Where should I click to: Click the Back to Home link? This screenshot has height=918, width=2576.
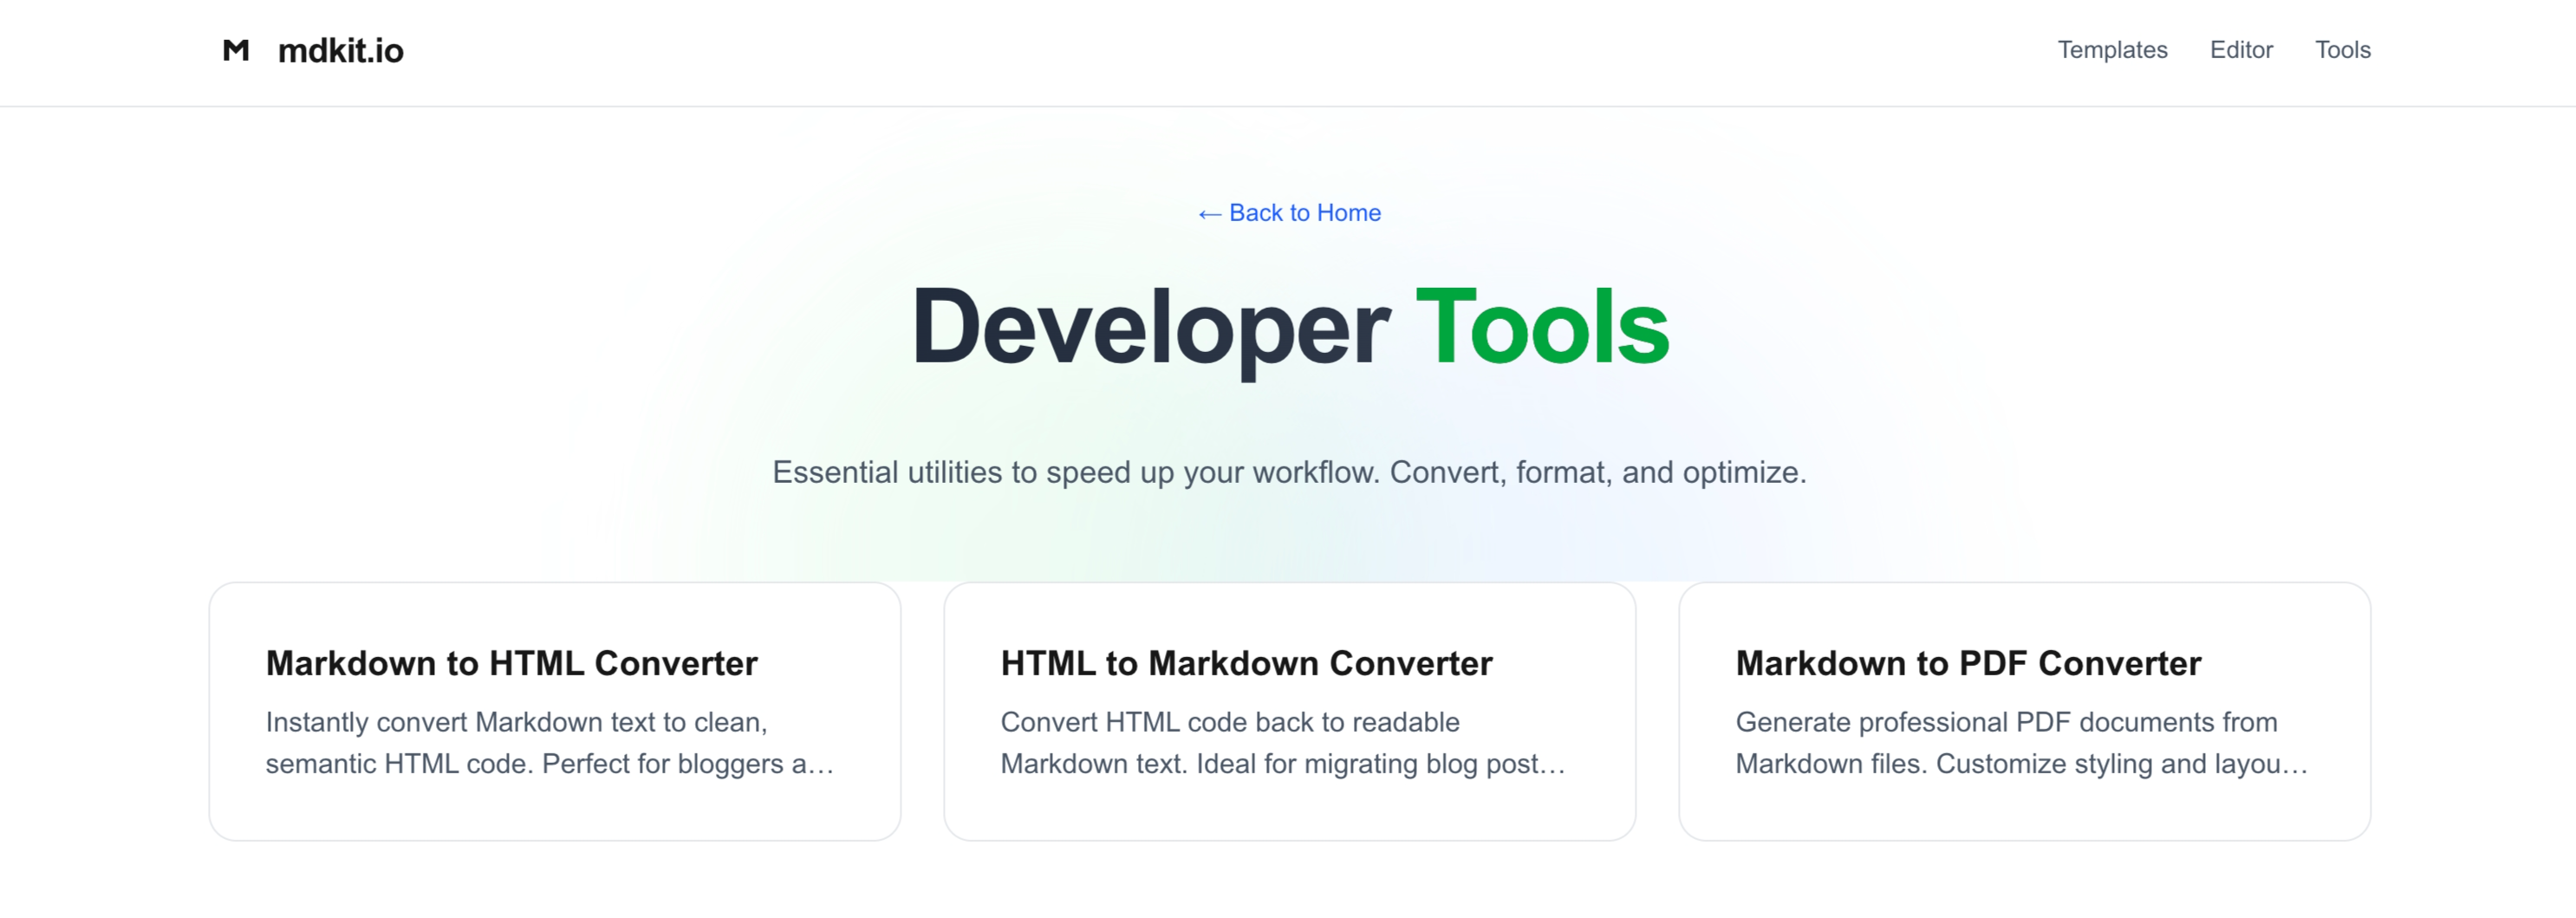1289,213
